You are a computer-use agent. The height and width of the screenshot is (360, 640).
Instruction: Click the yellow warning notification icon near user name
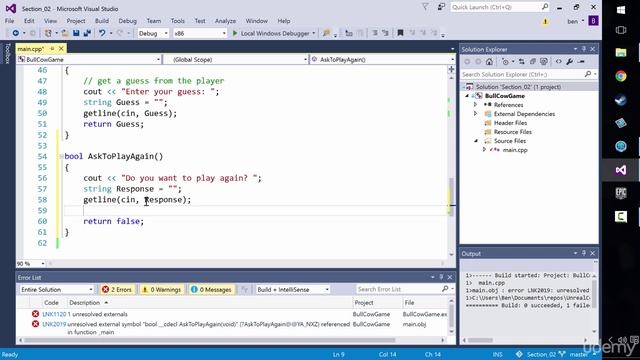point(545,21)
